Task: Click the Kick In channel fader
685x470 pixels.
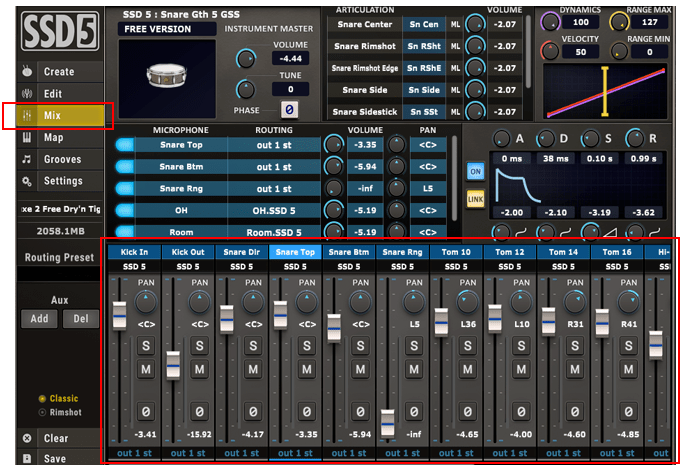Action: point(120,315)
